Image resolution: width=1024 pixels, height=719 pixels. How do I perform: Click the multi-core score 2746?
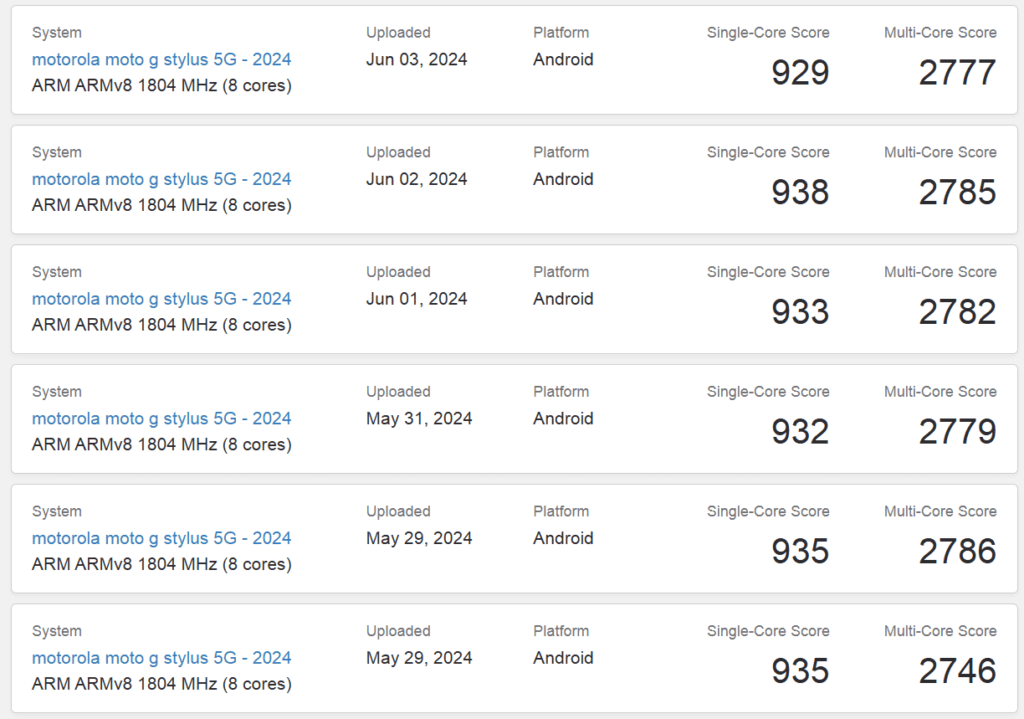pyautogui.click(x=957, y=671)
